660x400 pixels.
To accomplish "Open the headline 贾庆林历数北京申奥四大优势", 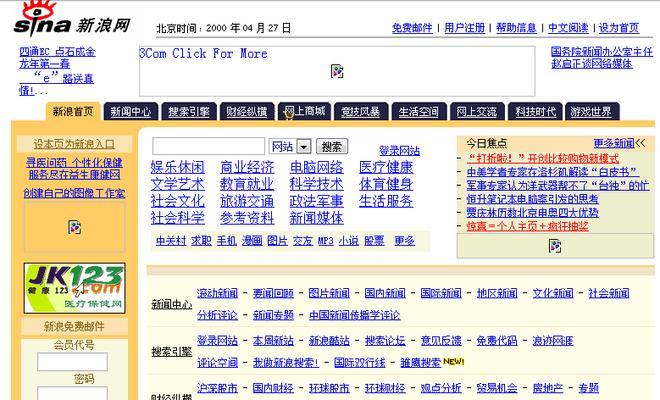I will click(532, 212).
